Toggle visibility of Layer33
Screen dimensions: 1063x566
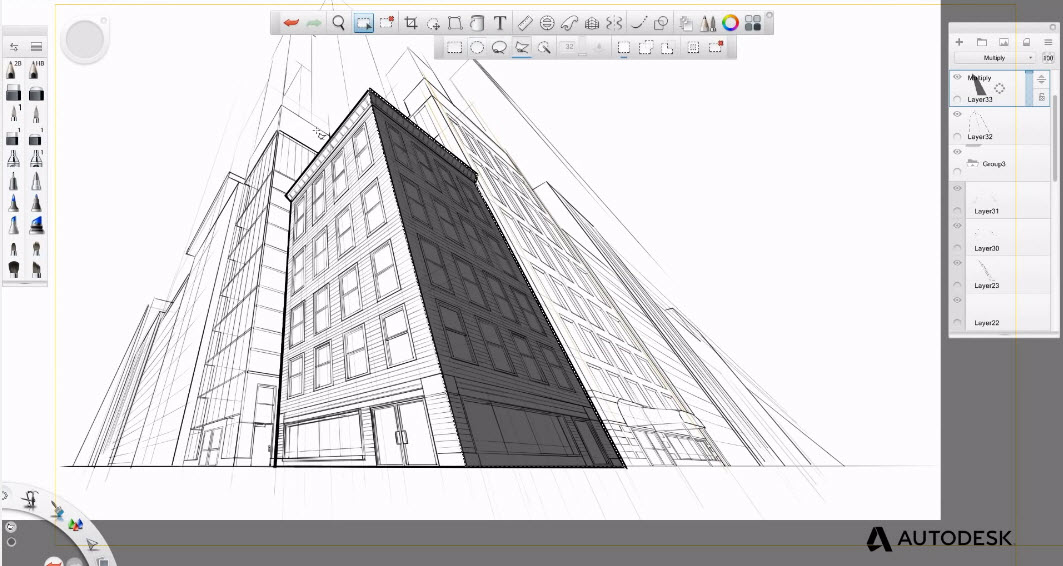click(957, 77)
